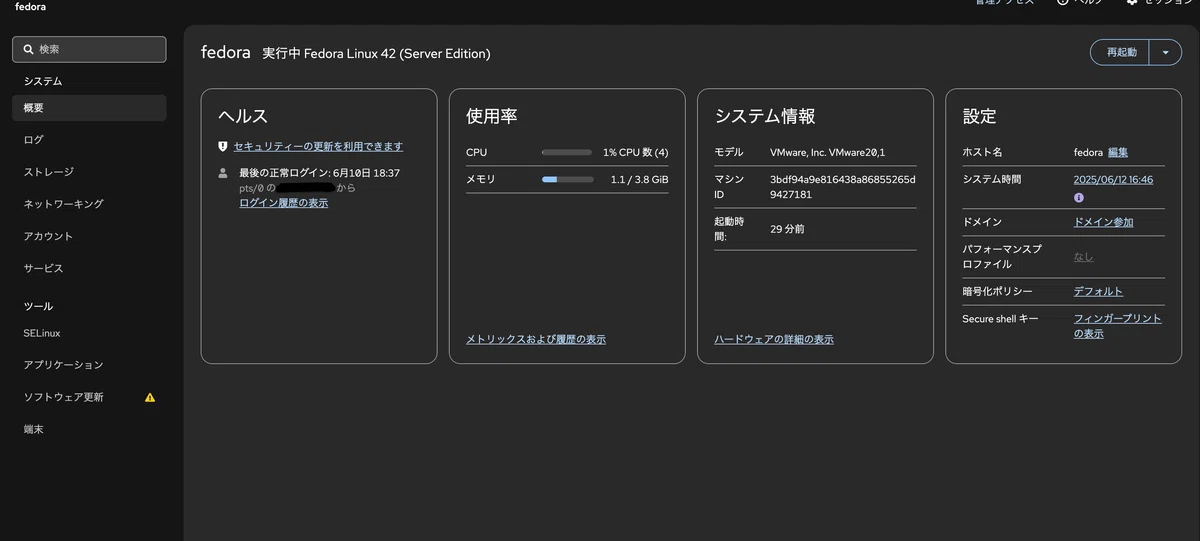Focus the 検索 search field
Screen dimensions: 1200x541
(89, 49)
